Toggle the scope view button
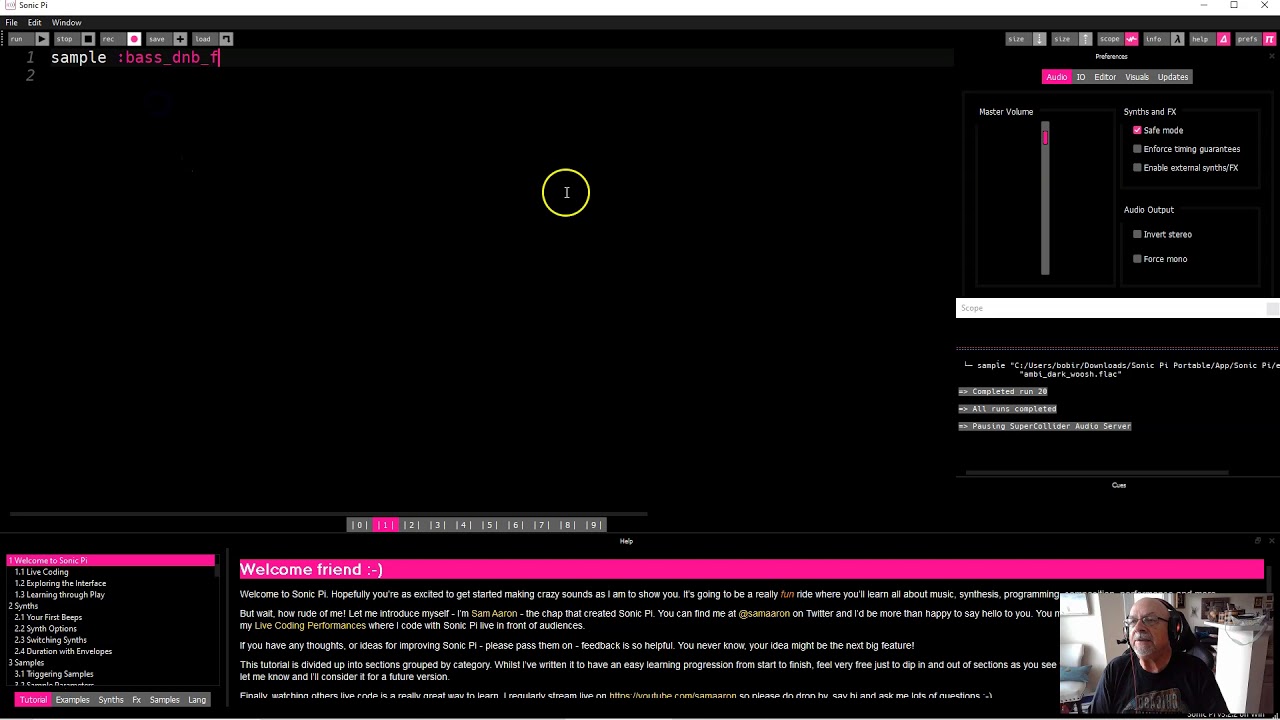This screenshot has height=720, width=1280. [1118, 39]
